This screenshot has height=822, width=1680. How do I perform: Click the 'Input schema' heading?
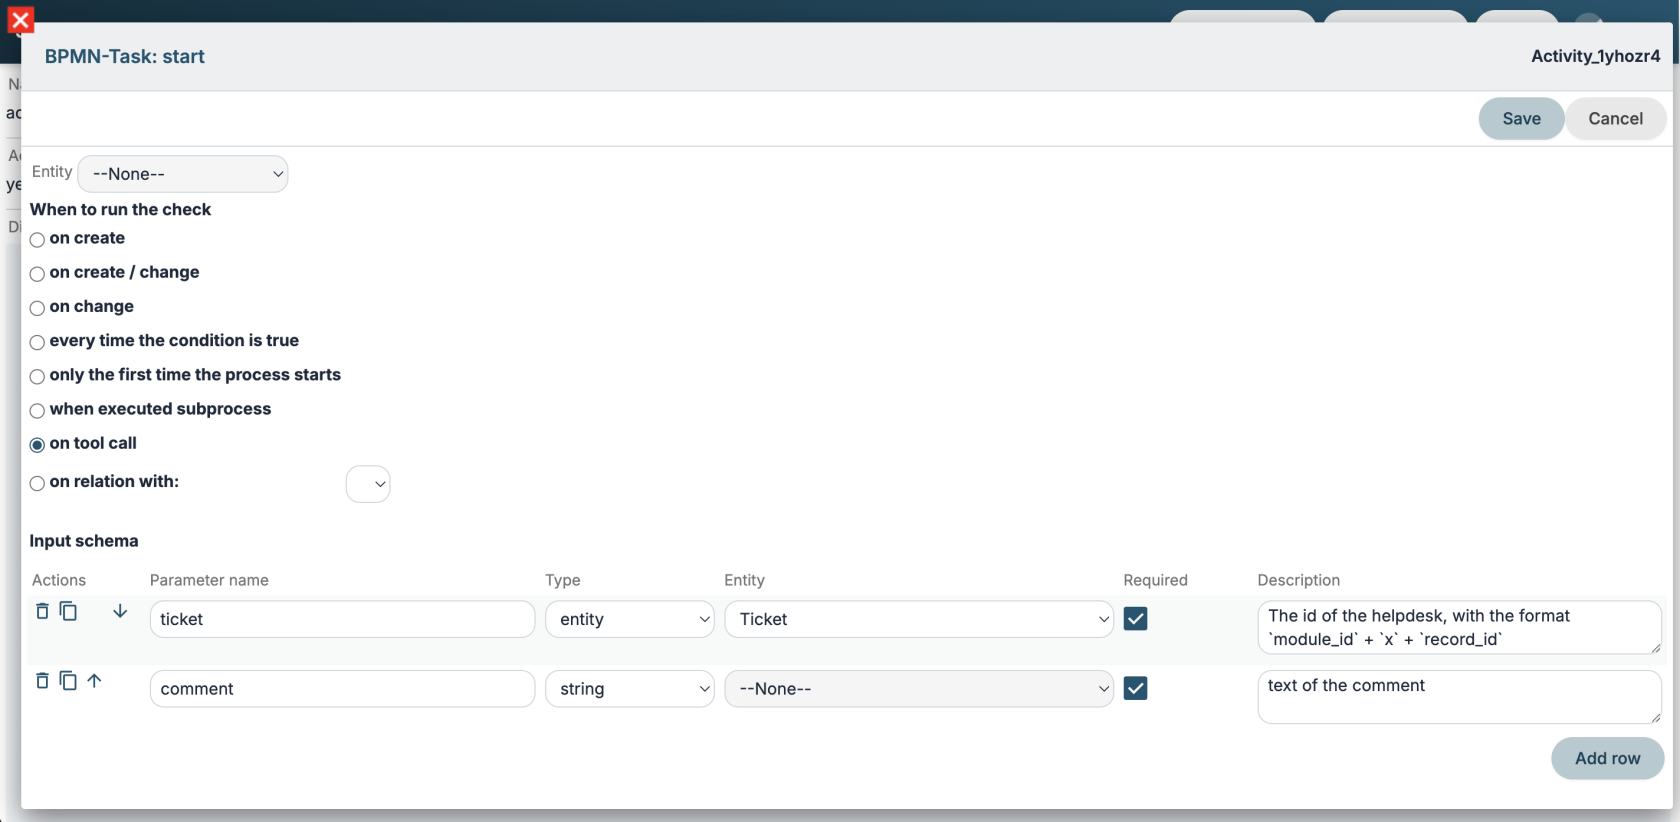(x=84, y=541)
